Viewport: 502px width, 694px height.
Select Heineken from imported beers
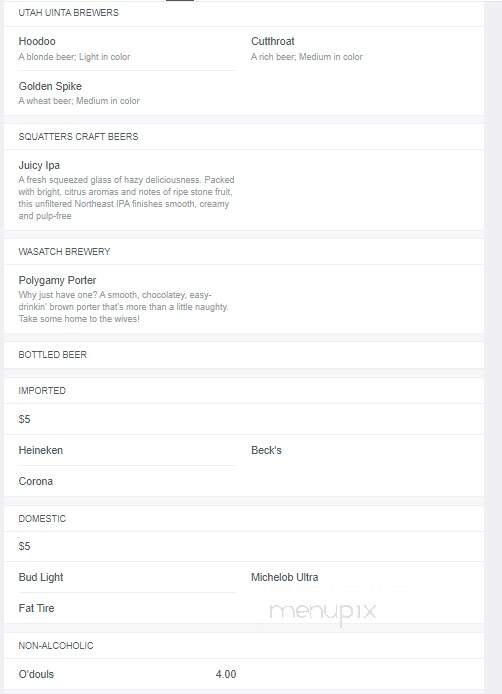[41, 450]
